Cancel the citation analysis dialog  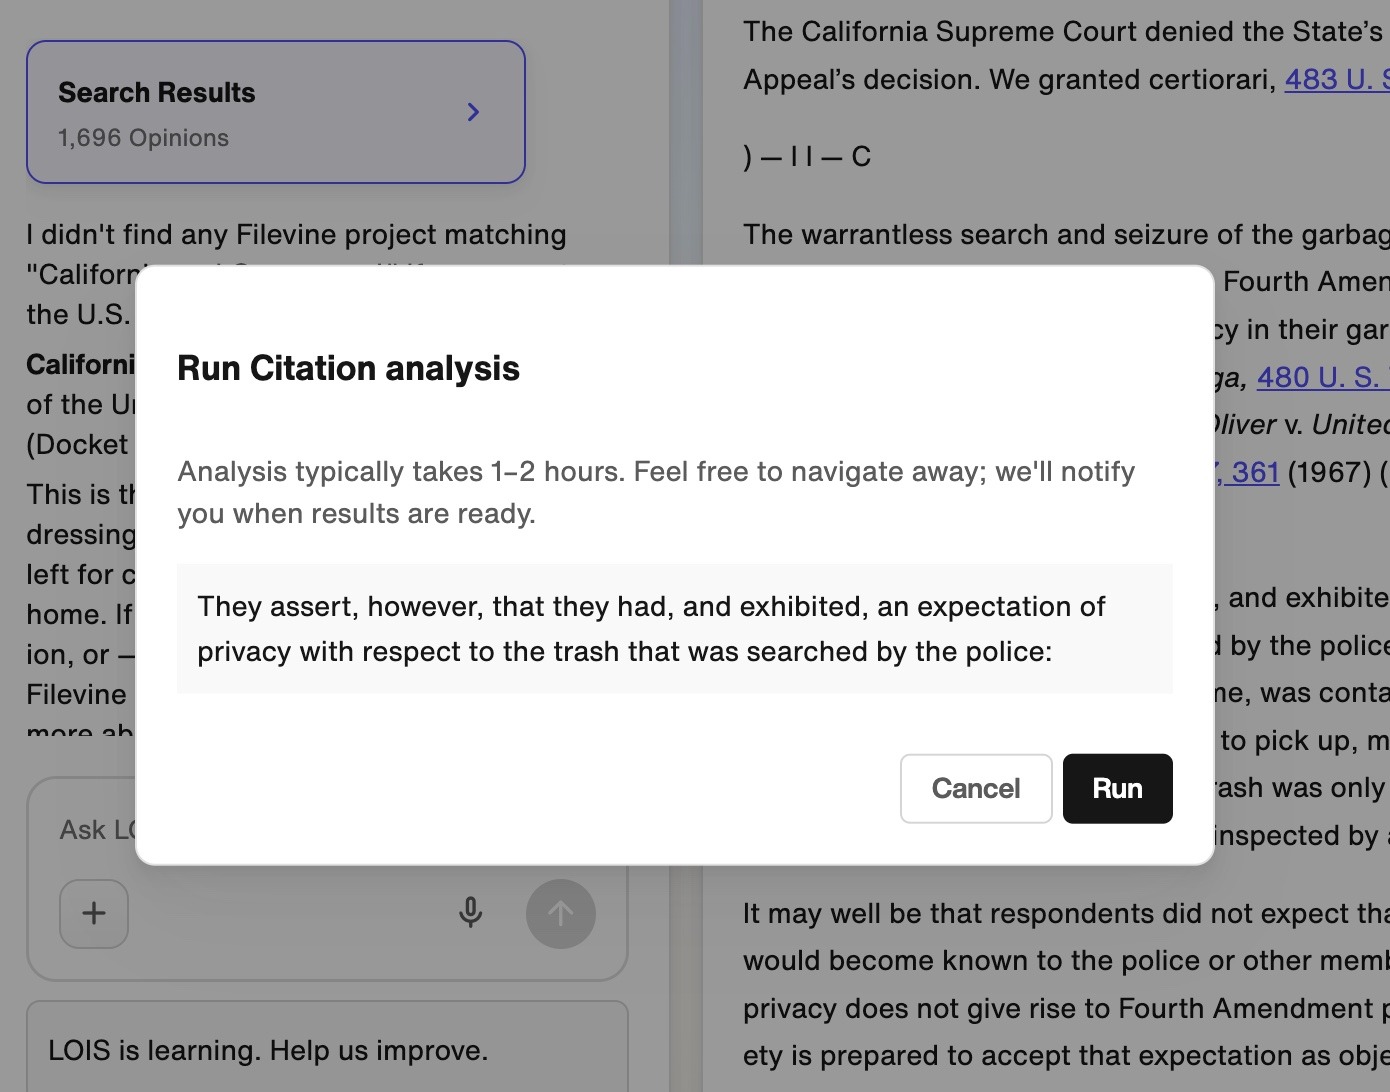tap(976, 789)
